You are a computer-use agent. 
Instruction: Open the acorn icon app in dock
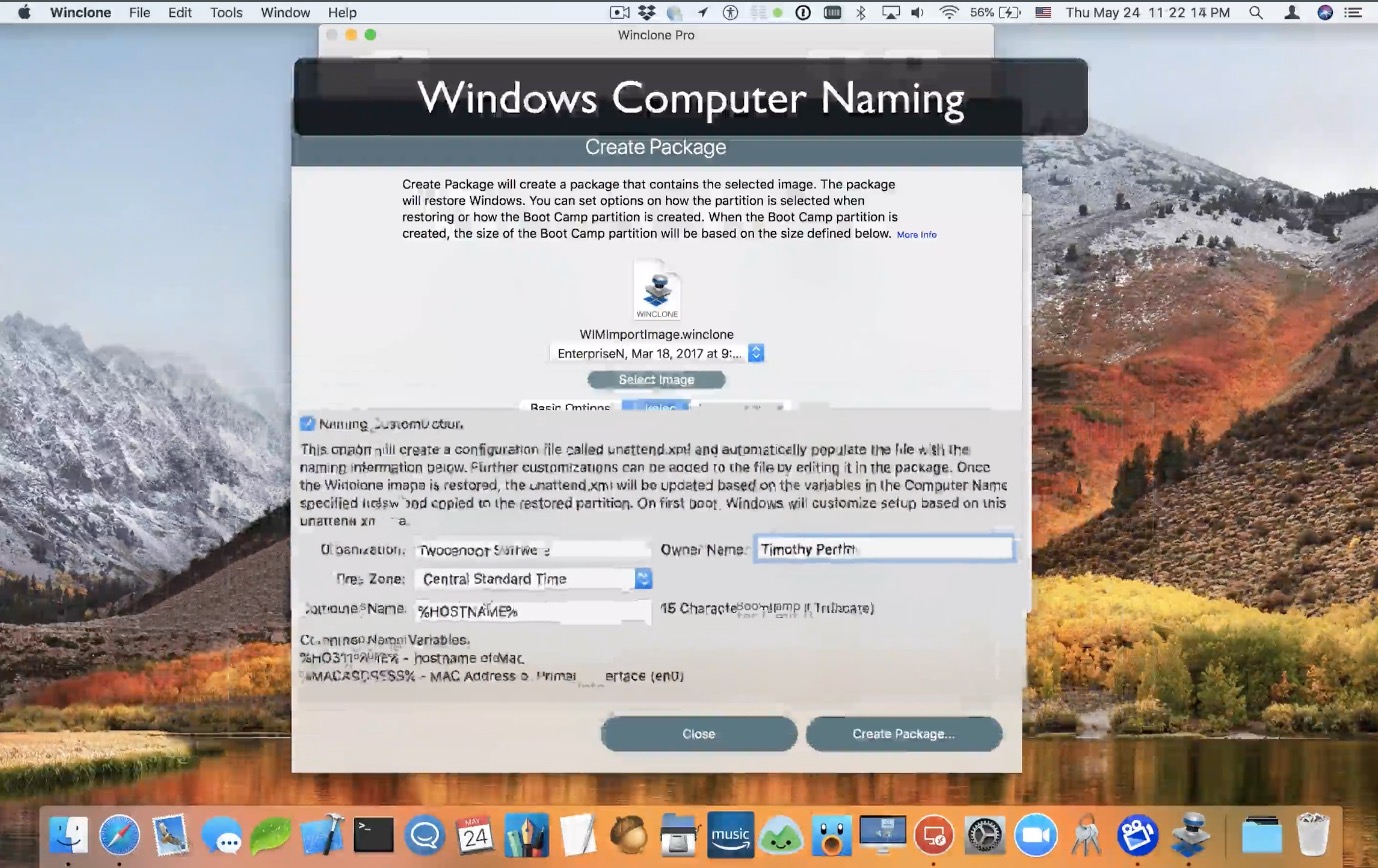tap(629, 834)
